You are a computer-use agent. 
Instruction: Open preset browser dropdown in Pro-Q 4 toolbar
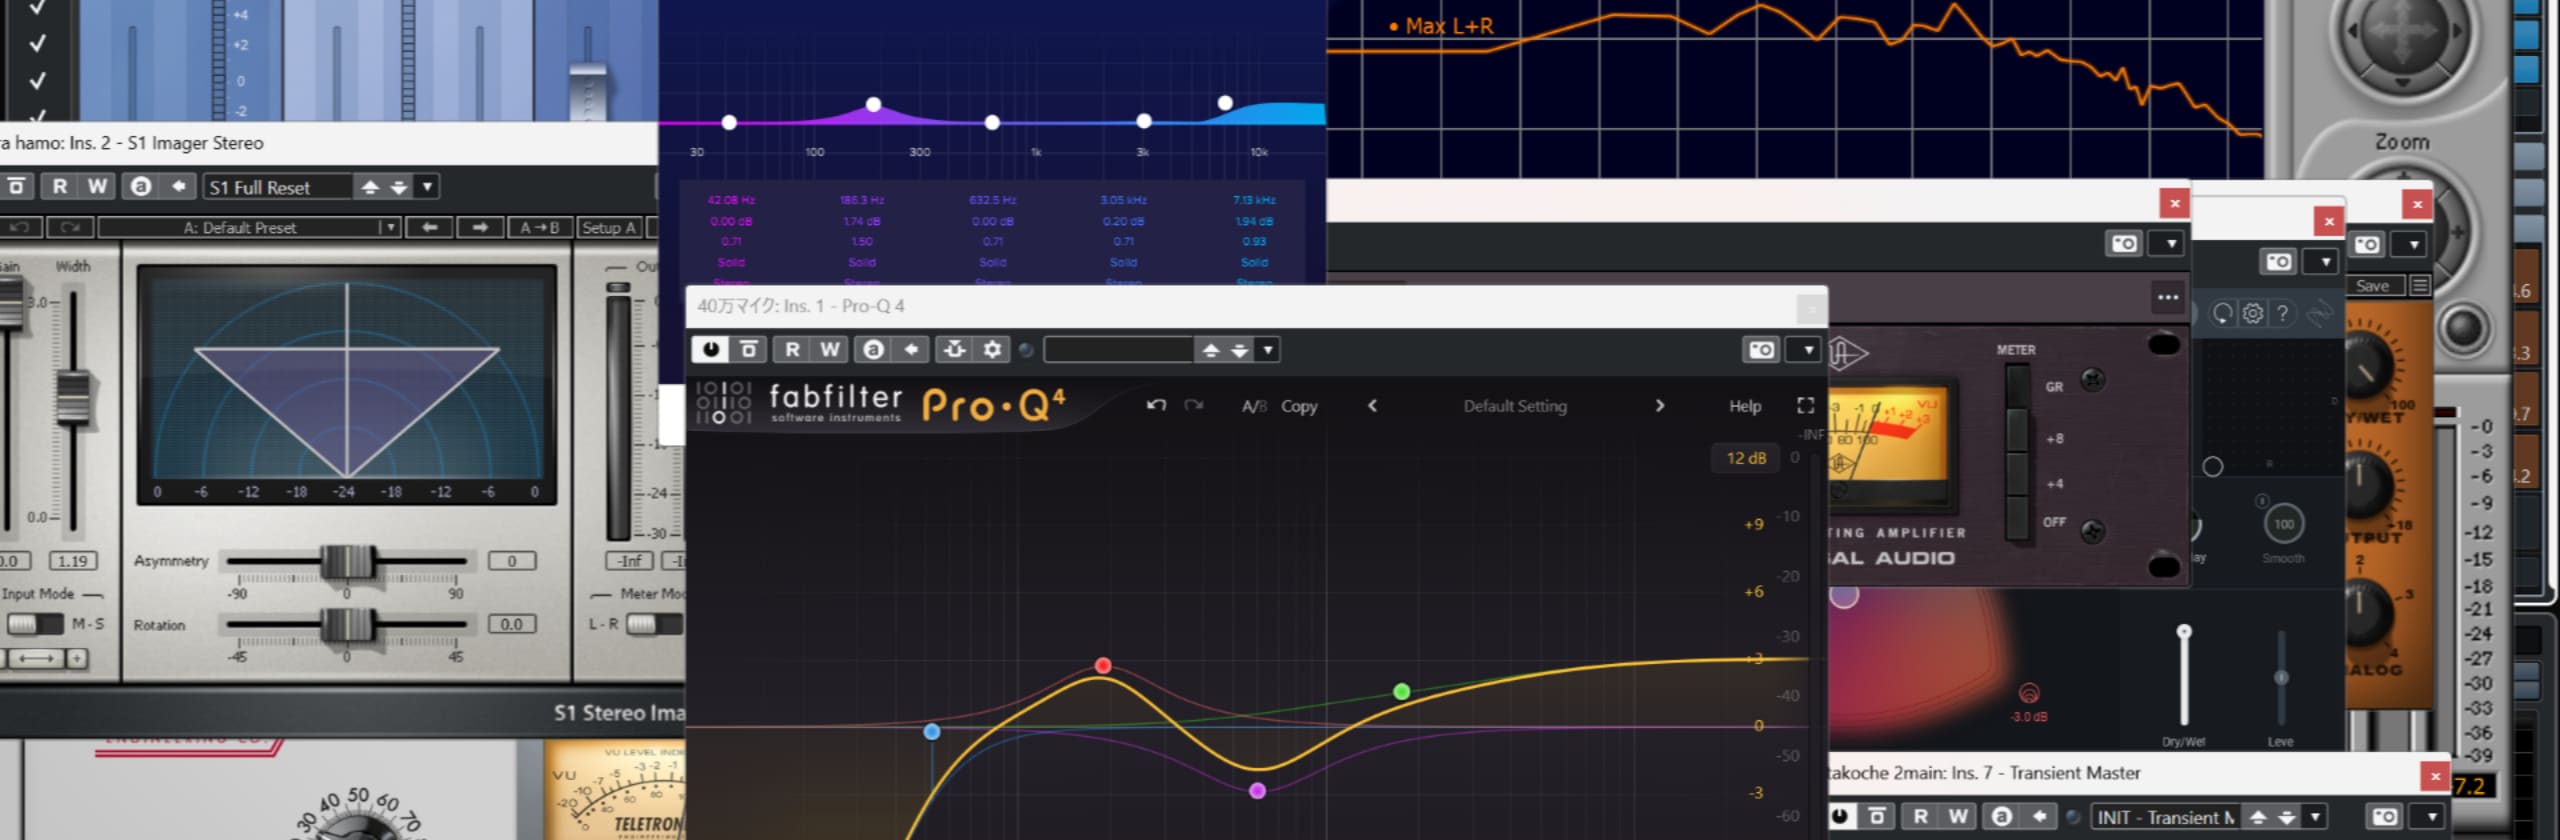pyautogui.click(x=1267, y=350)
